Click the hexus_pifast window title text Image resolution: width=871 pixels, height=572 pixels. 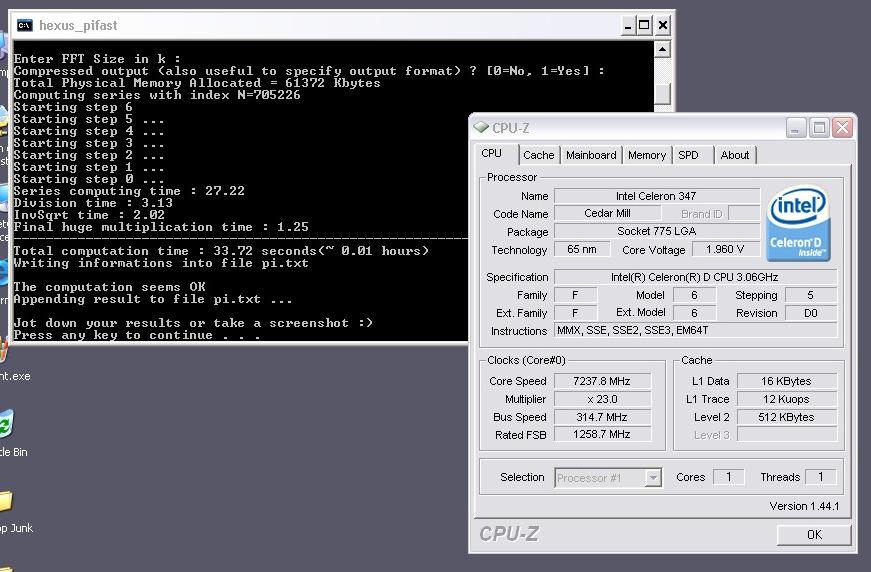click(78, 26)
